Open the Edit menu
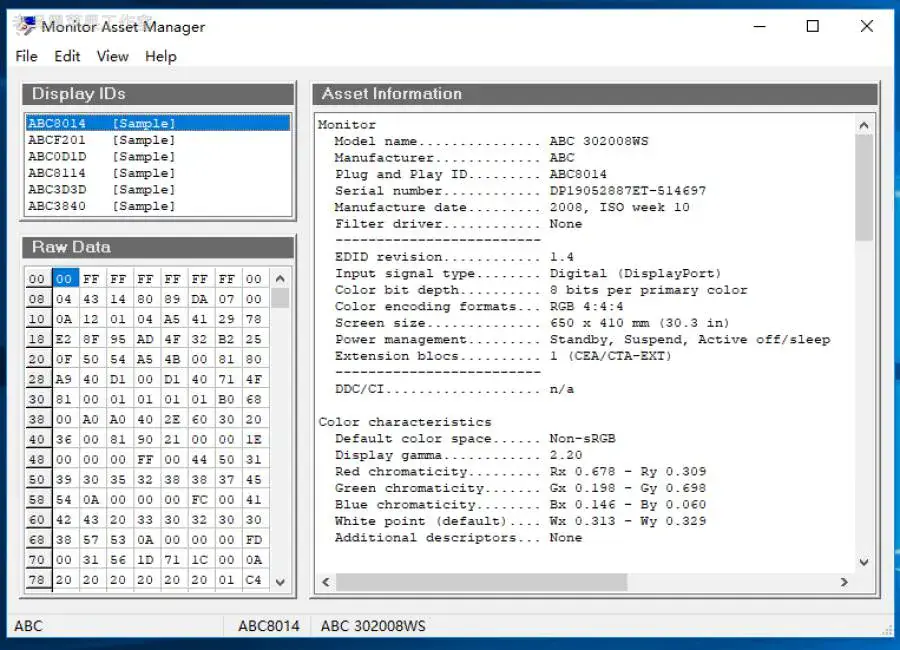 click(x=67, y=56)
